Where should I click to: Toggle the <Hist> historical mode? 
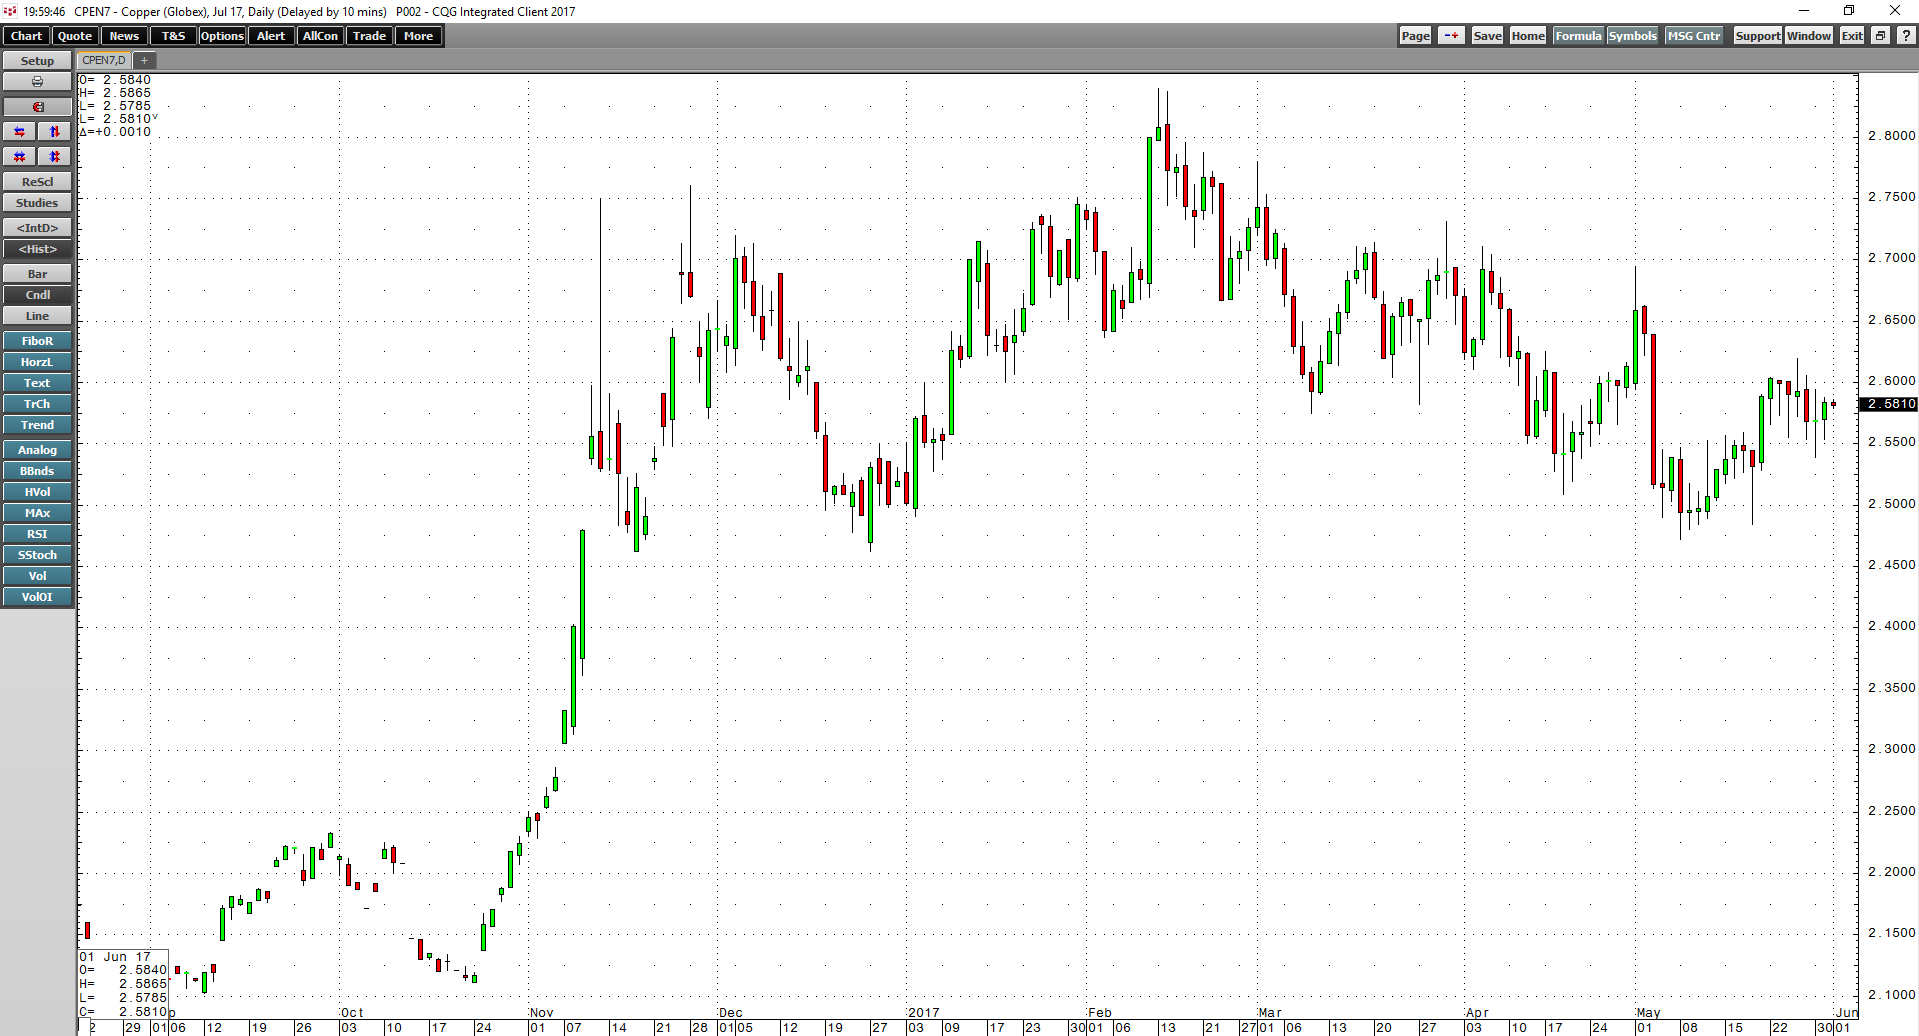(37, 249)
